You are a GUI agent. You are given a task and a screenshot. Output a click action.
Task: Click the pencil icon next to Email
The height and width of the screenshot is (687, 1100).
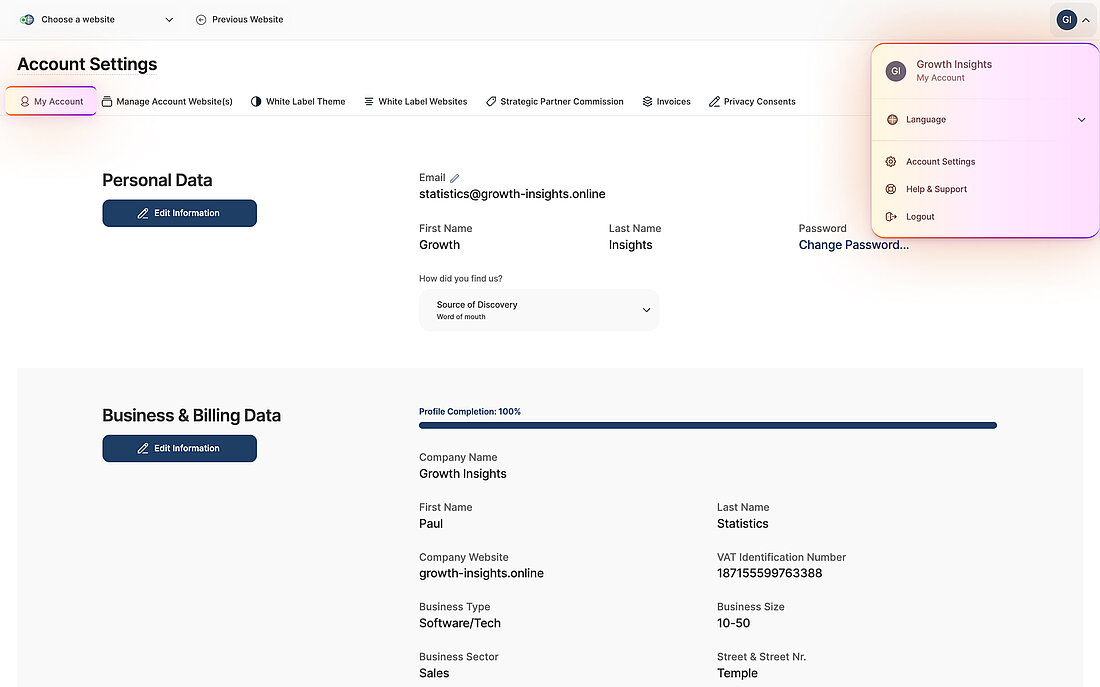[455, 177]
